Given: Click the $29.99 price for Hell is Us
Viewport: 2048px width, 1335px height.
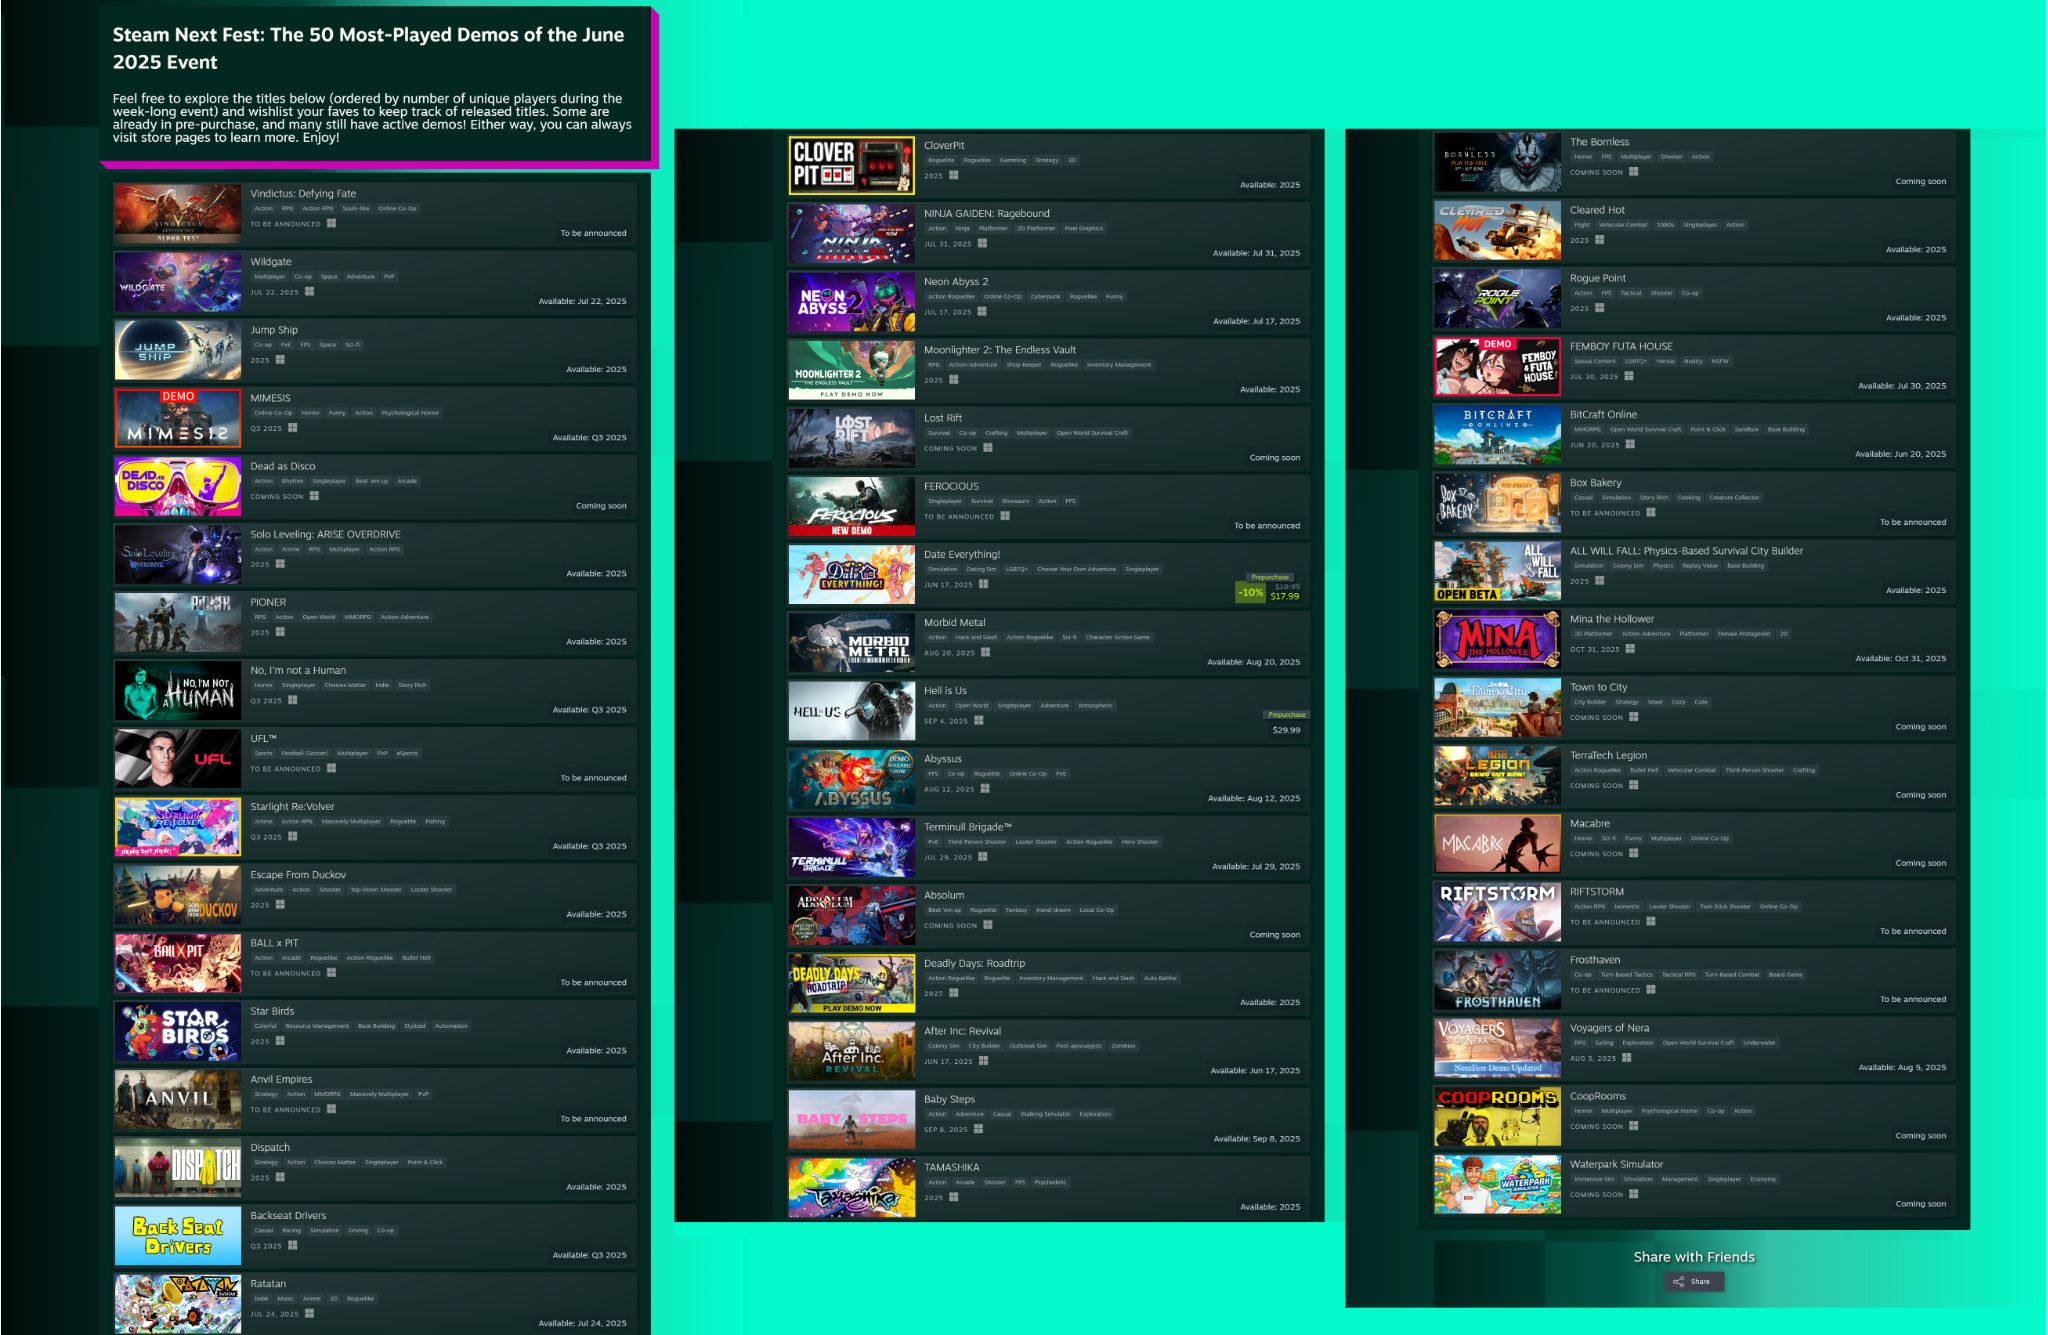Looking at the screenshot, I should pos(1286,730).
